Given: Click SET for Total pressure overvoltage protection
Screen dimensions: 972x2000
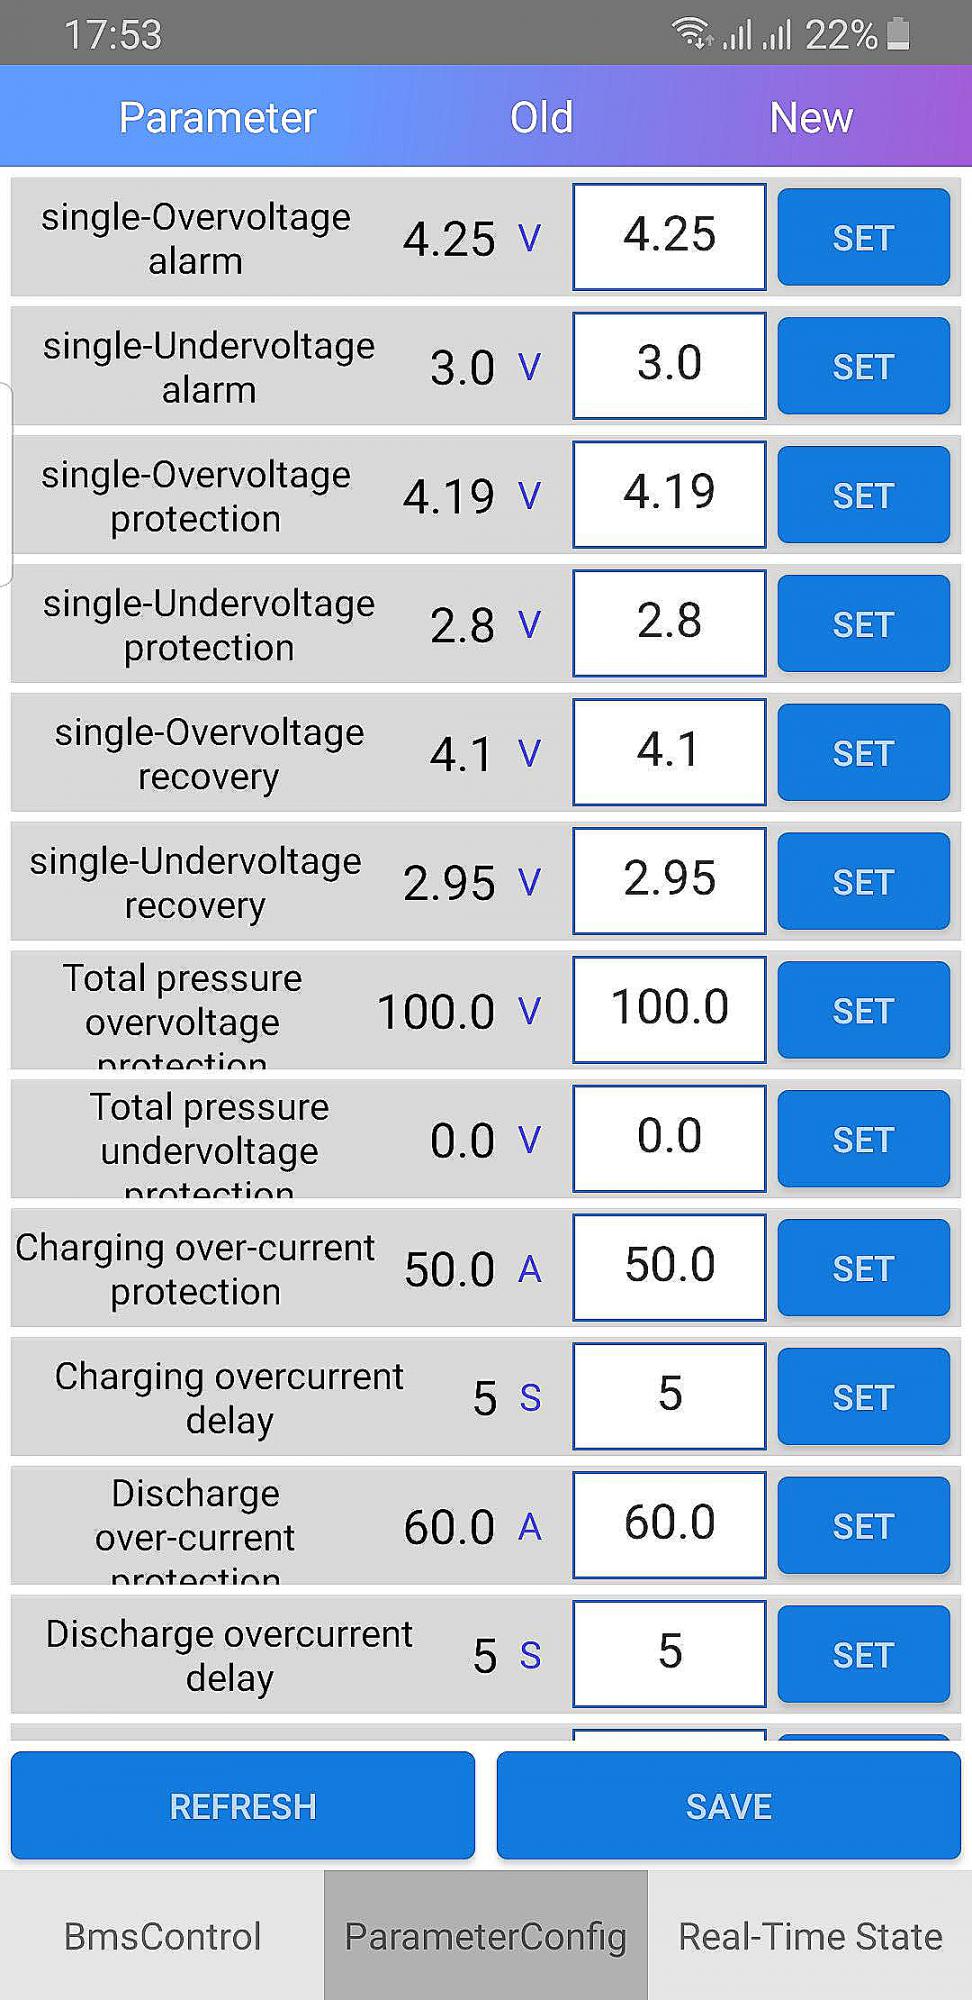Looking at the screenshot, I should click(863, 1011).
